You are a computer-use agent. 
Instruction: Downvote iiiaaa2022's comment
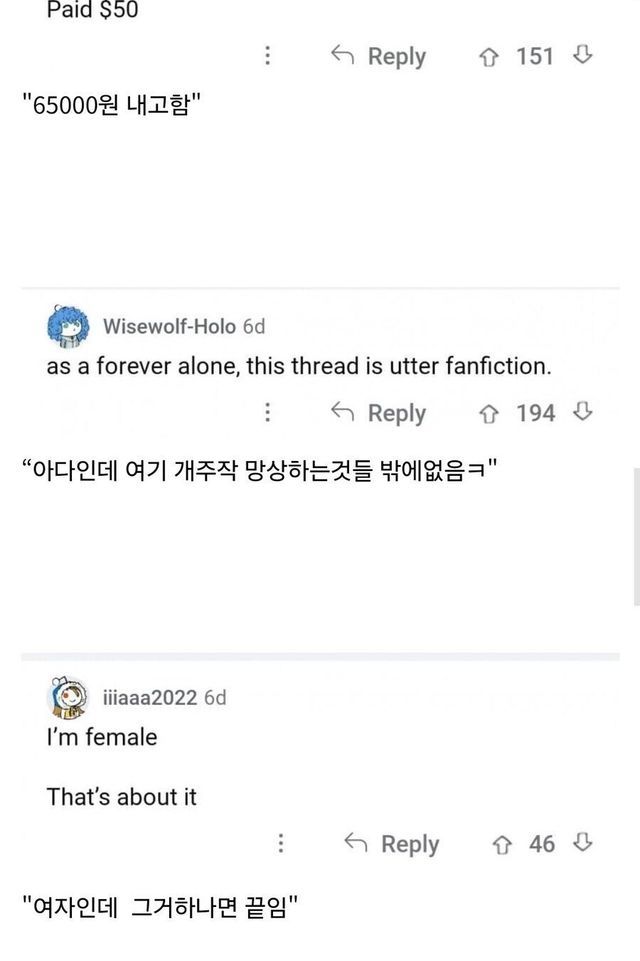pos(582,843)
